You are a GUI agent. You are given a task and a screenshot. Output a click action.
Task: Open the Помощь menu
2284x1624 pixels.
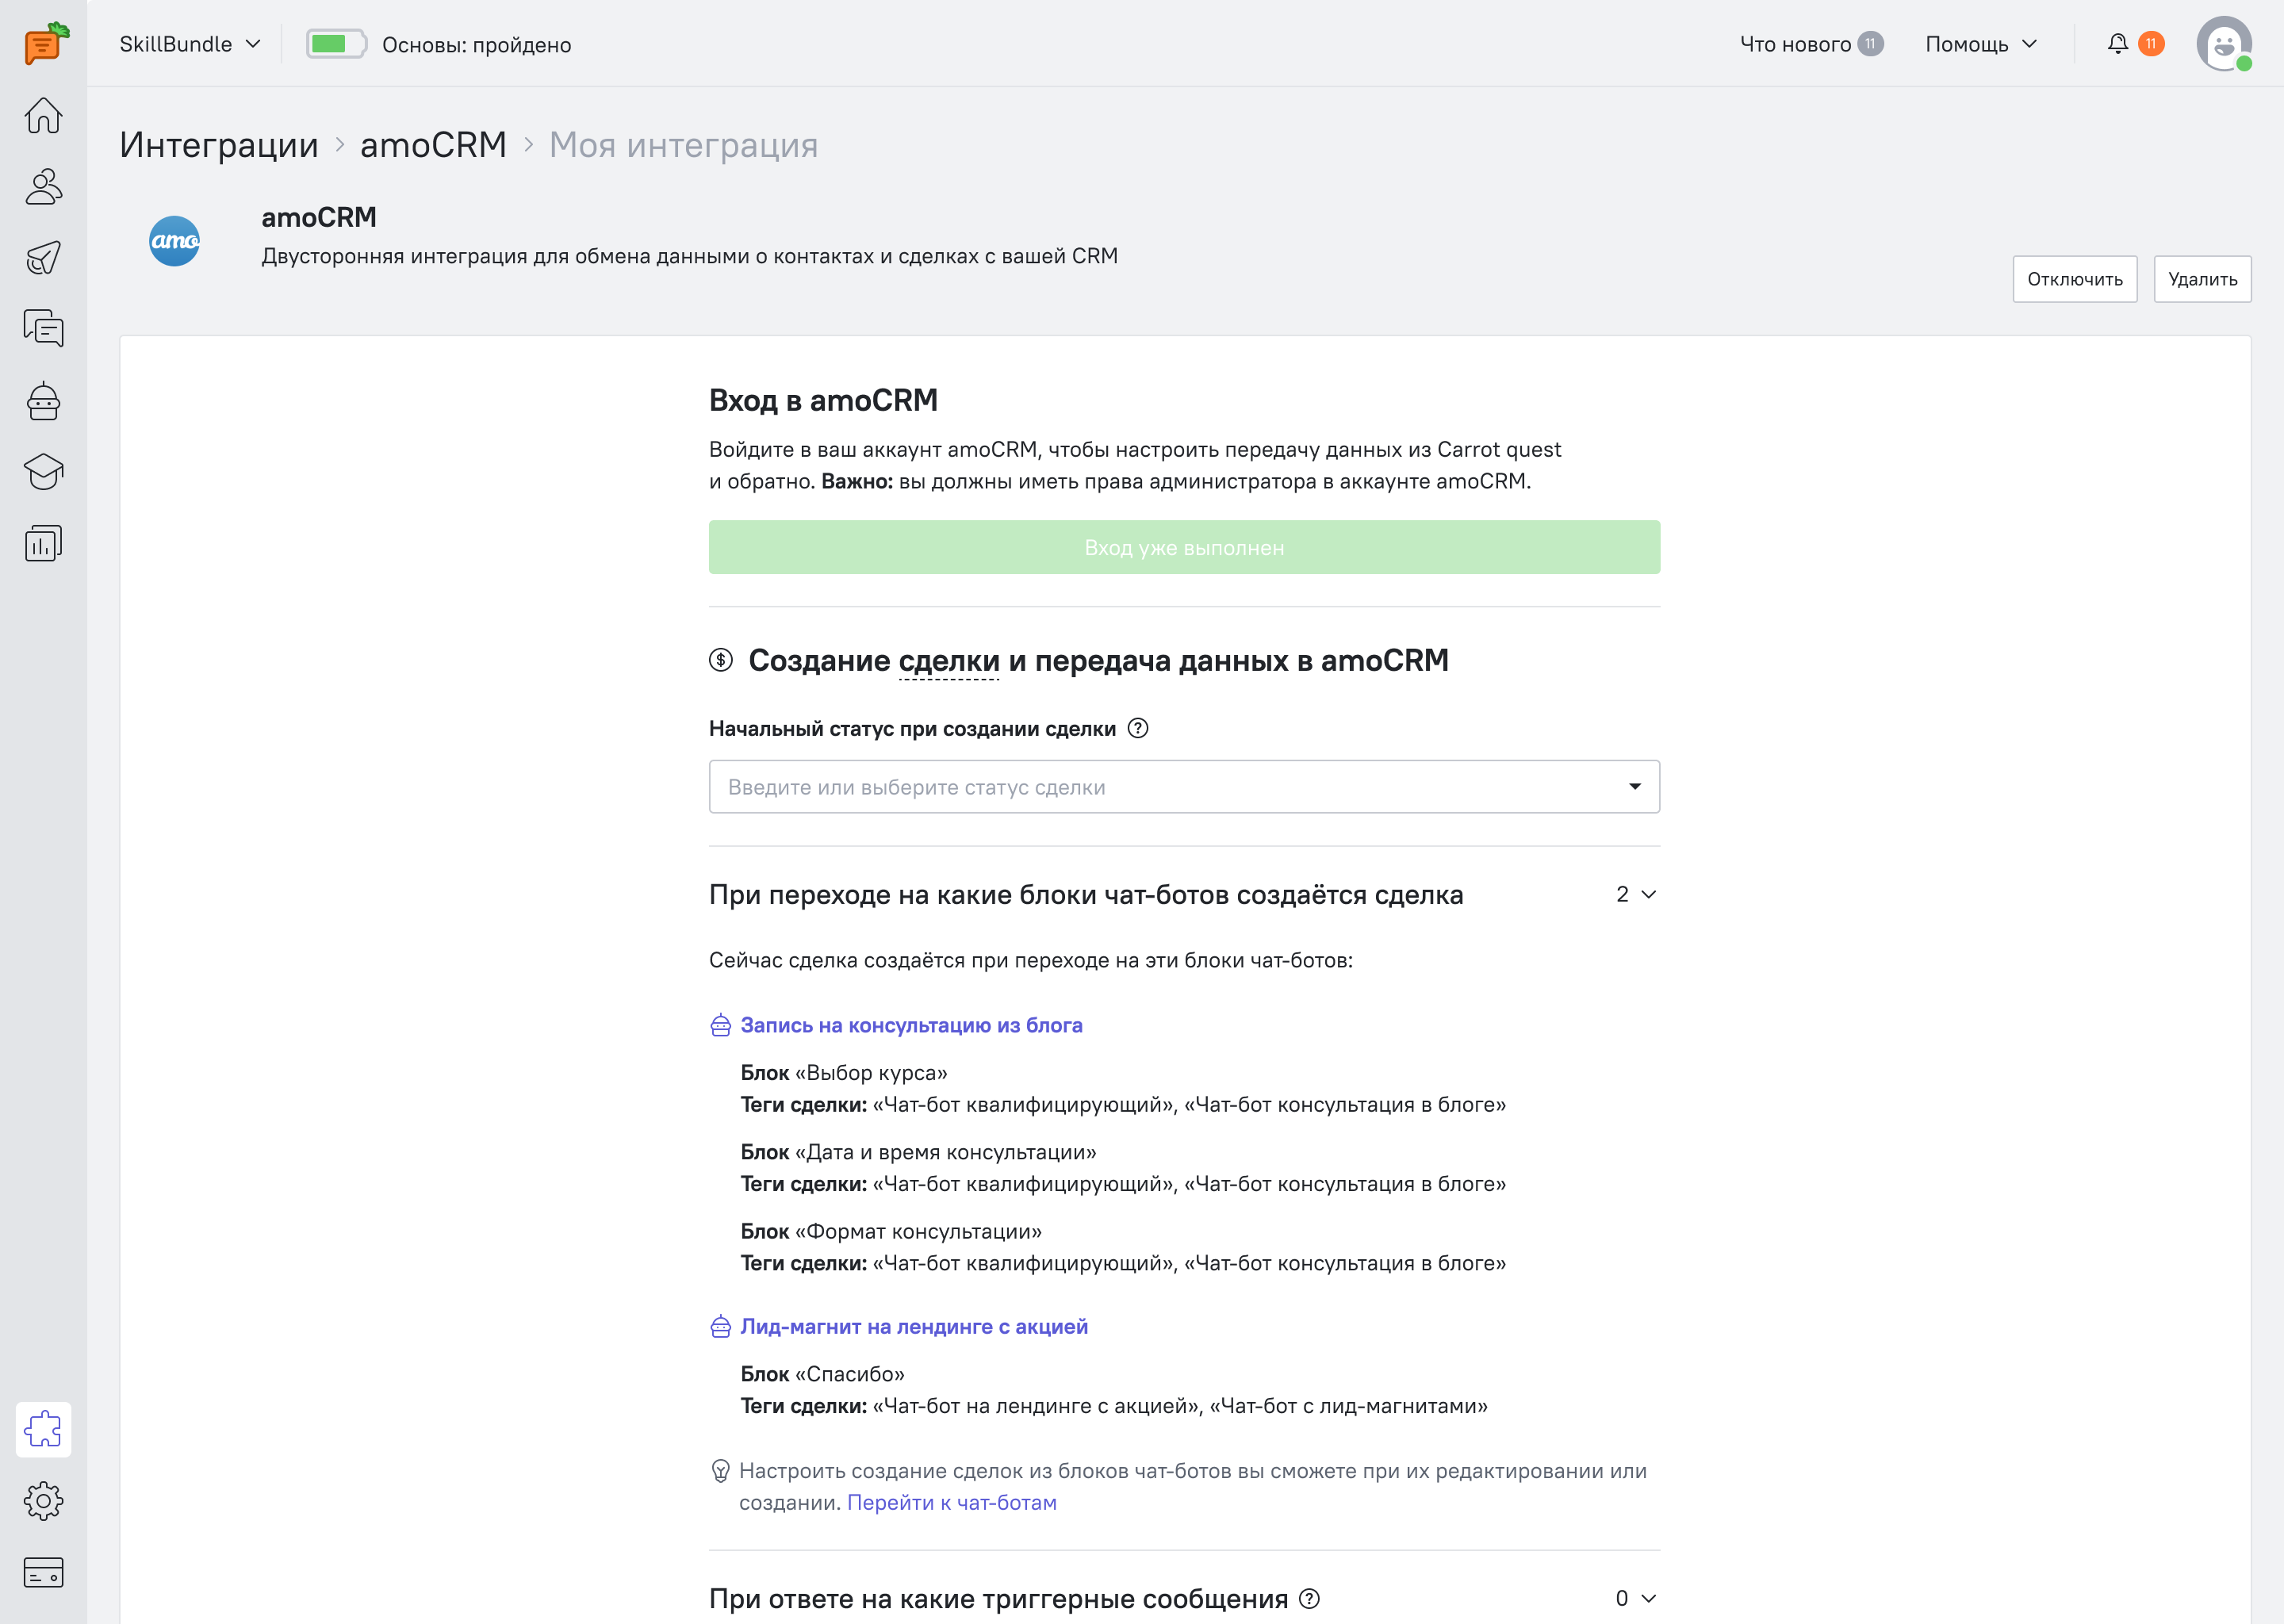(1980, 44)
